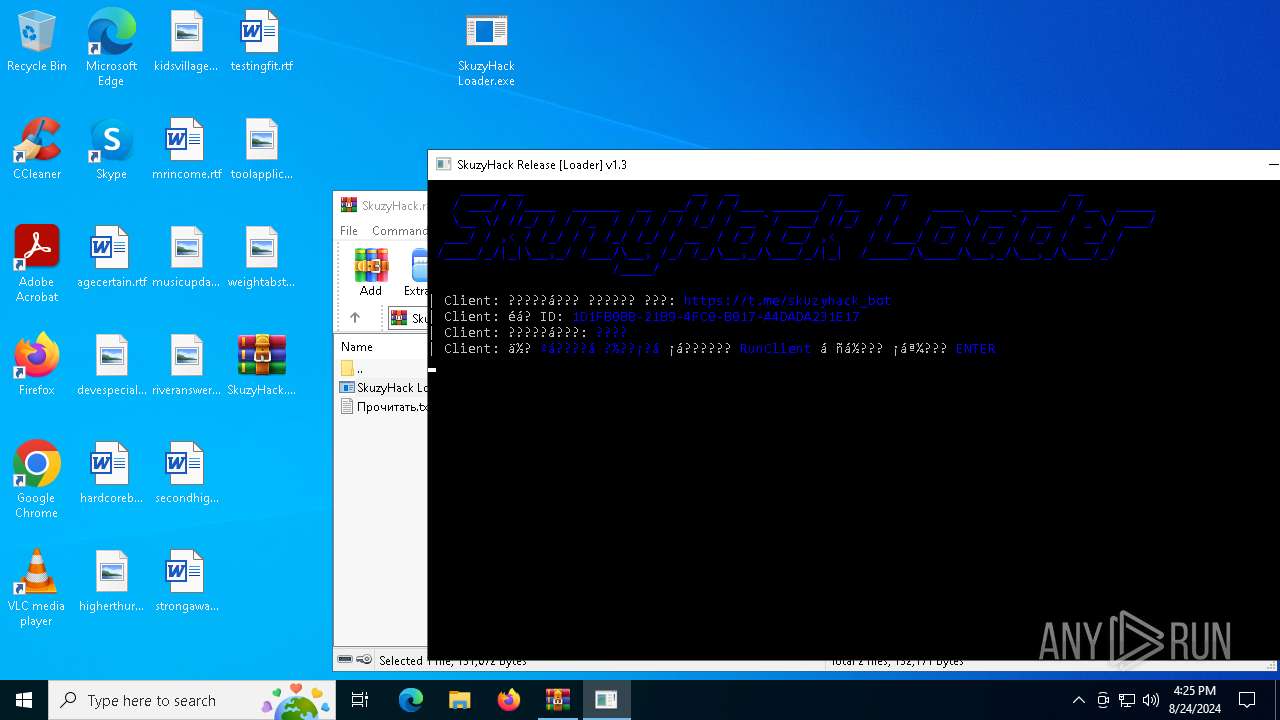The height and width of the screenshot is (720, 1280).
Task: Switch to SkuzyHack loader taskbar button
Action: 606,700
